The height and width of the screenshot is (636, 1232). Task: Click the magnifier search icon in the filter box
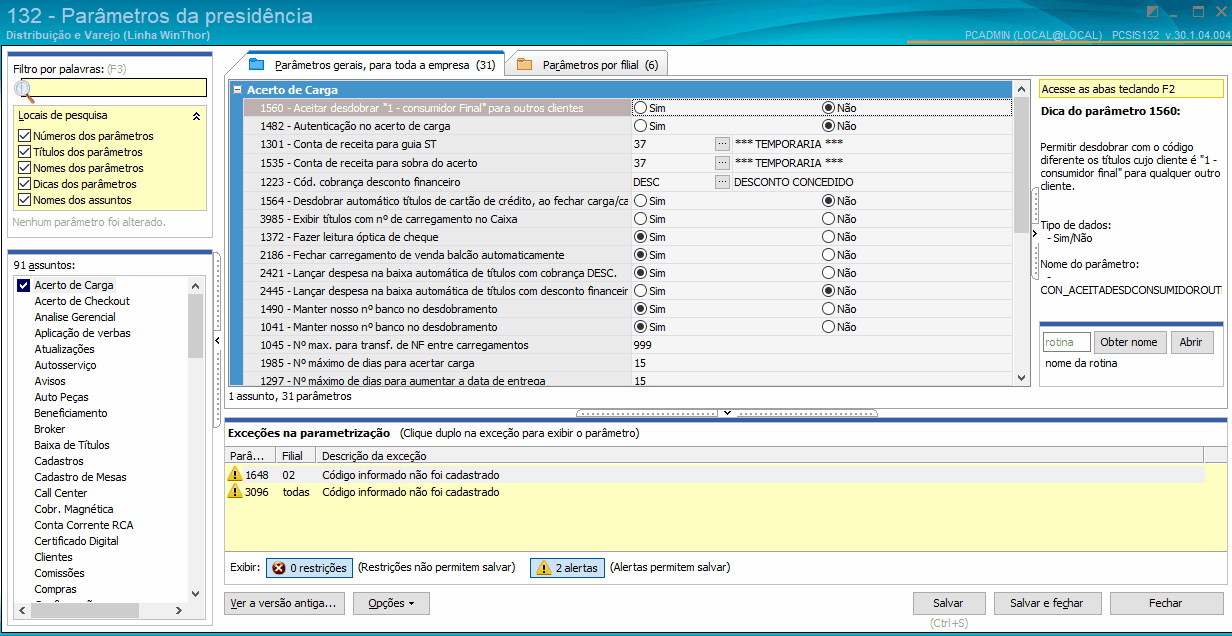click(x=23, y=90)
